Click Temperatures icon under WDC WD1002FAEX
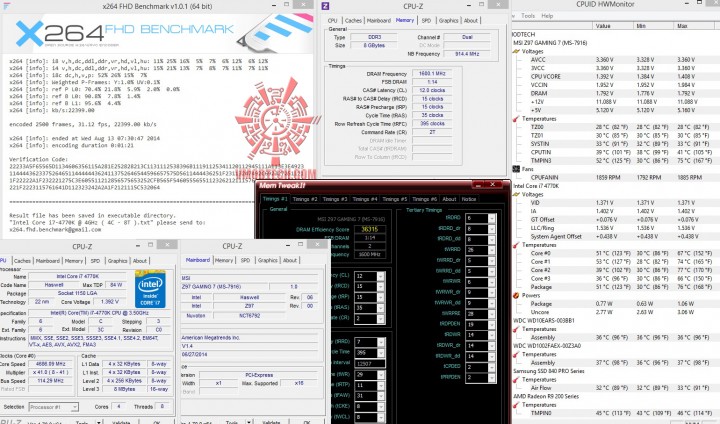The height and width of the screenshot is (424, 720). [x=517, y=354]
